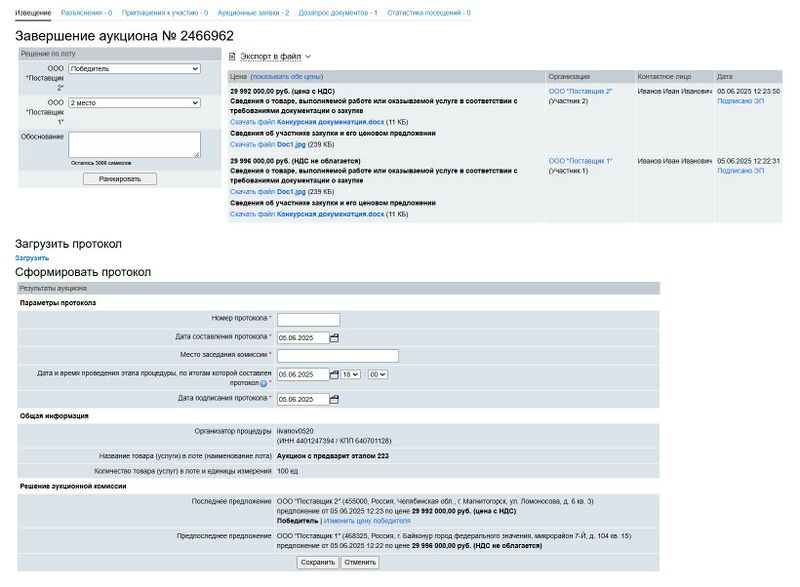Click the help icon next to 'протокол'
This screenshot has width=800, height=587.
point(263,383)
